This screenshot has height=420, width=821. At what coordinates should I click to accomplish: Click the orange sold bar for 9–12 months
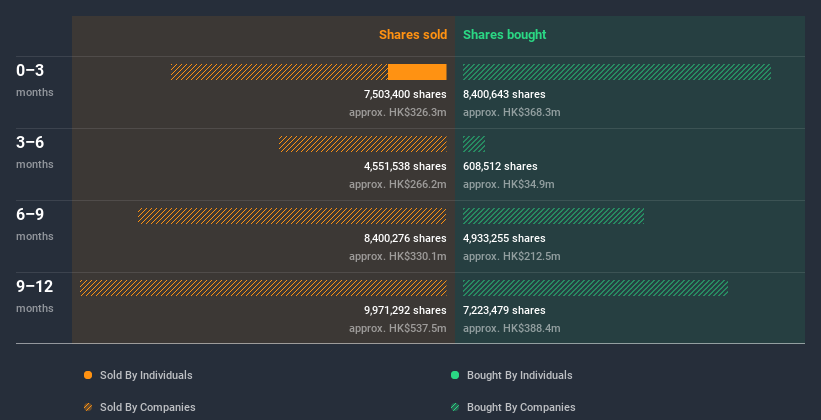(263, 288)
